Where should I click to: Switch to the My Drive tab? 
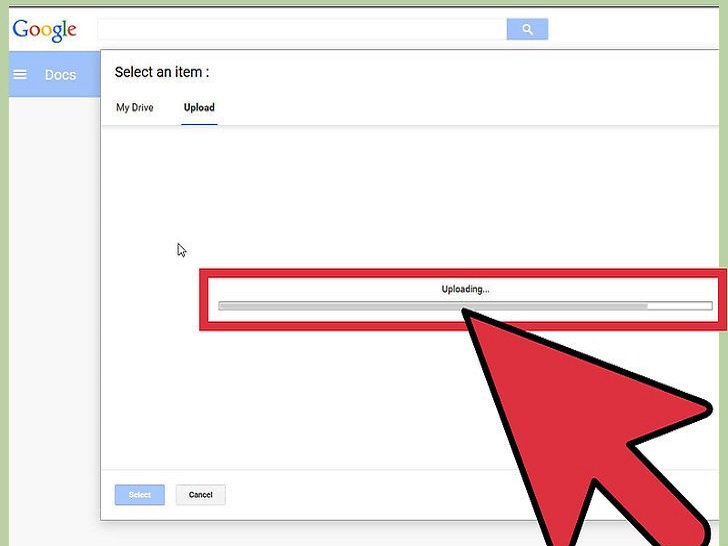tap(135, 107)
